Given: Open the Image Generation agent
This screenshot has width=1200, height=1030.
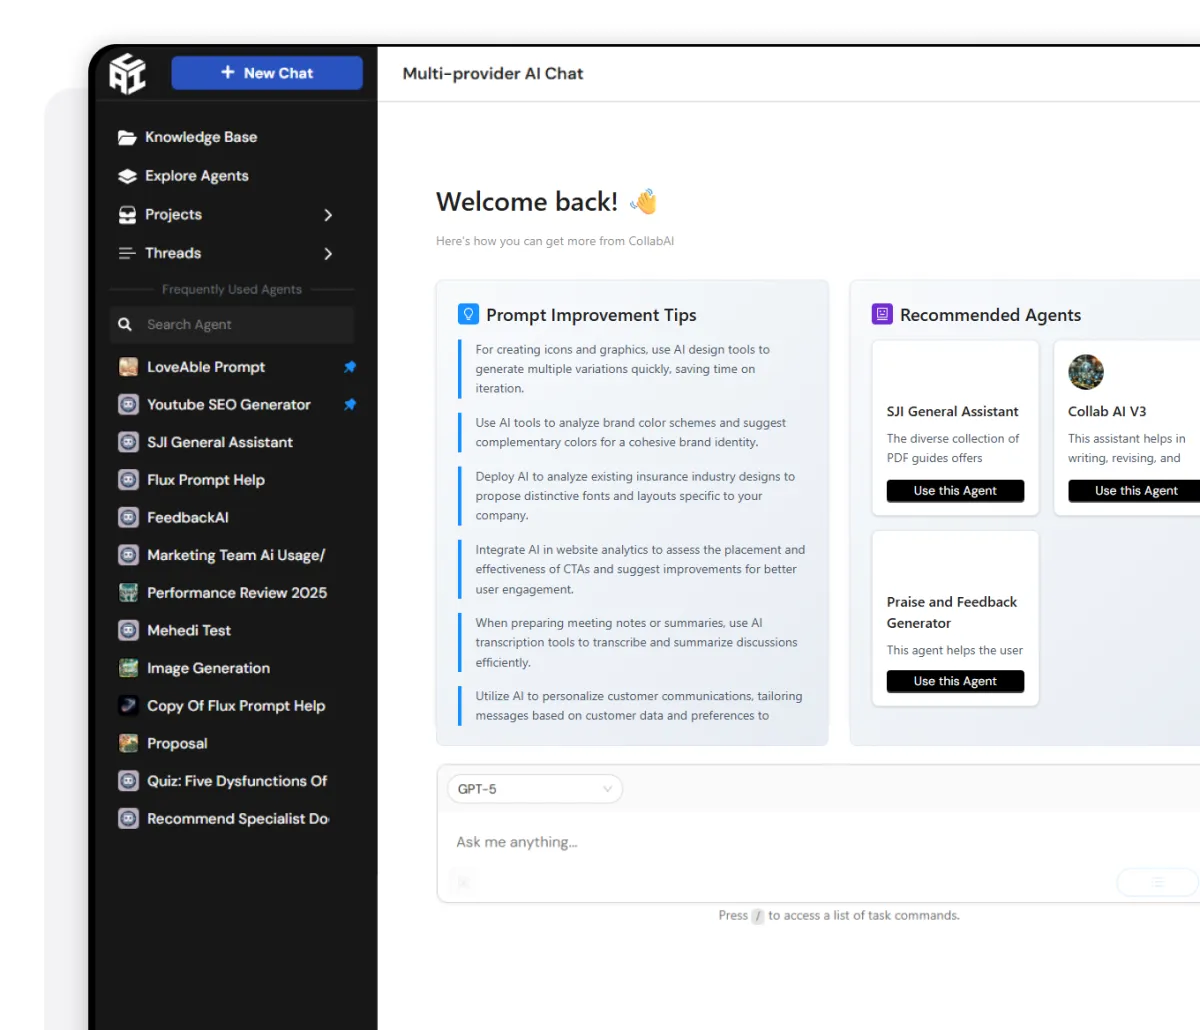Looking at the screenshot, I should click(208, 668).
